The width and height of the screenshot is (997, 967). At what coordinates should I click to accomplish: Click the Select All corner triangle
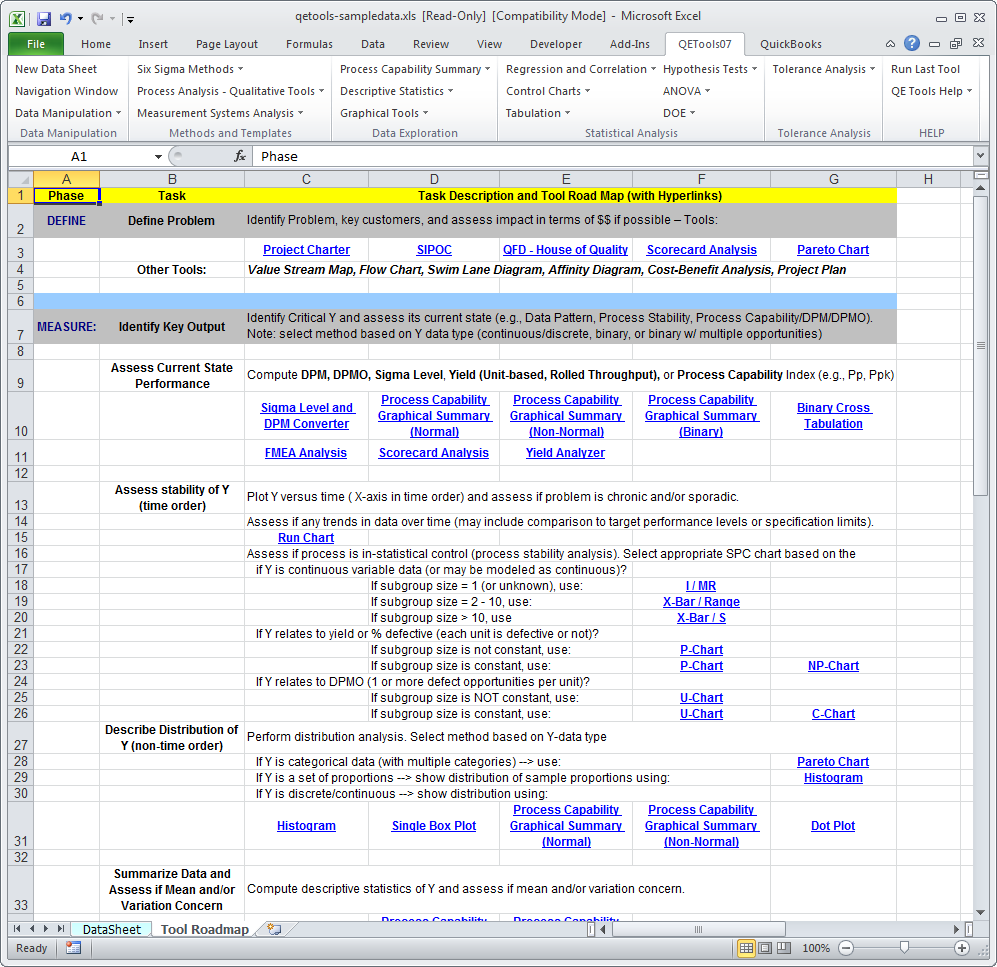pos(21,179)
